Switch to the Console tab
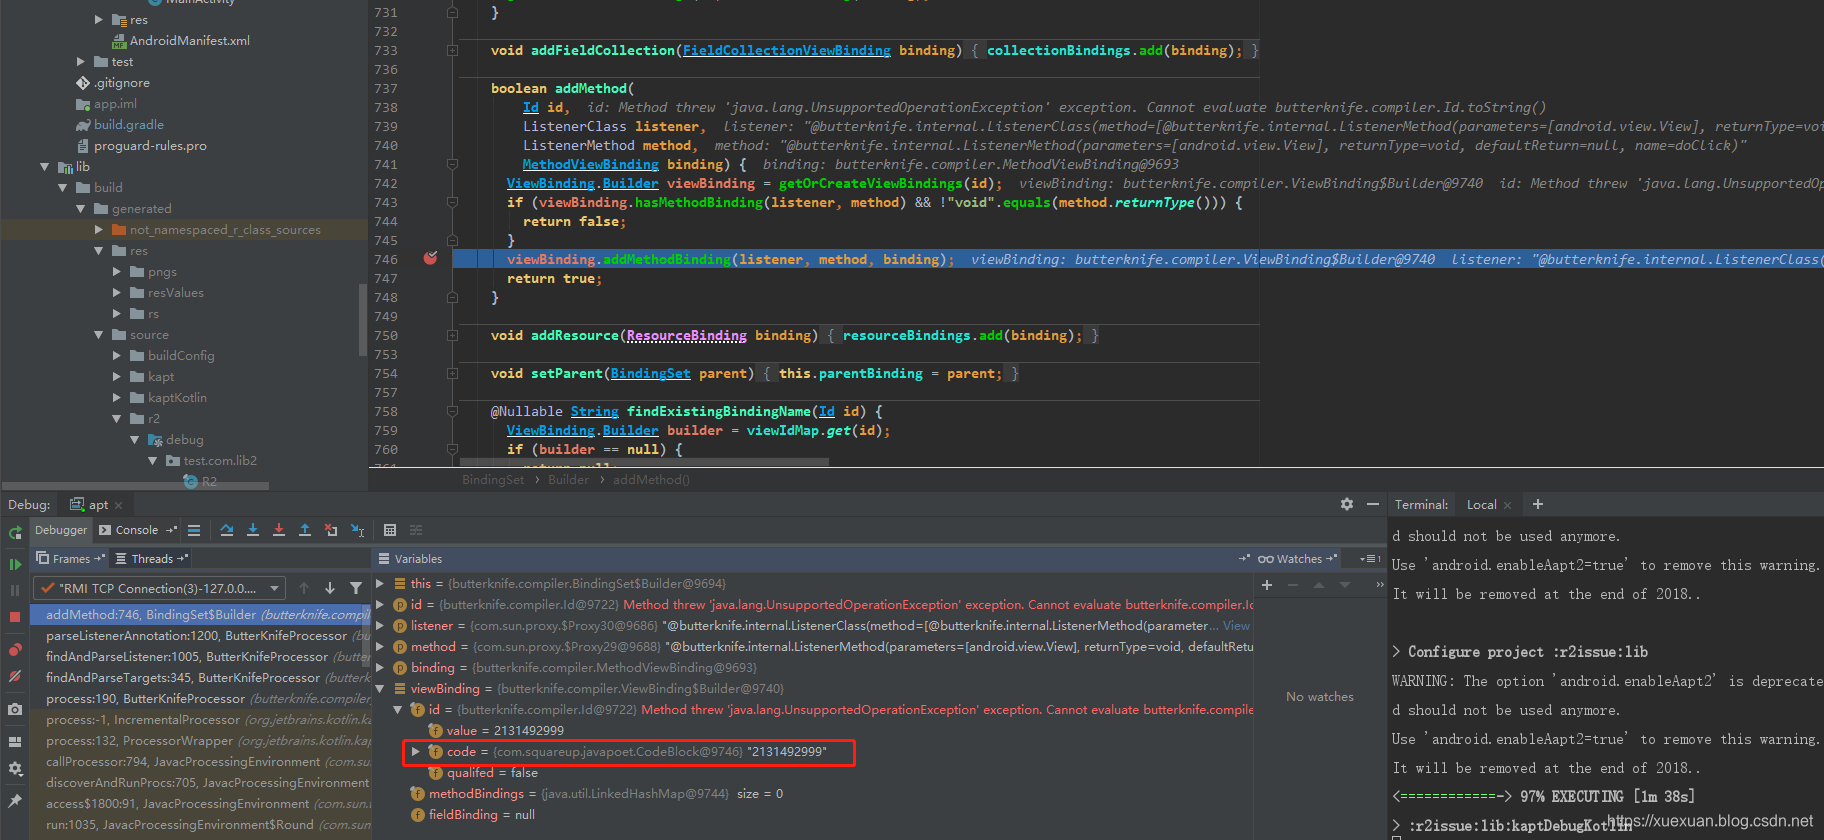Viewport: 1824px width, 840px height. pos(137,530)
